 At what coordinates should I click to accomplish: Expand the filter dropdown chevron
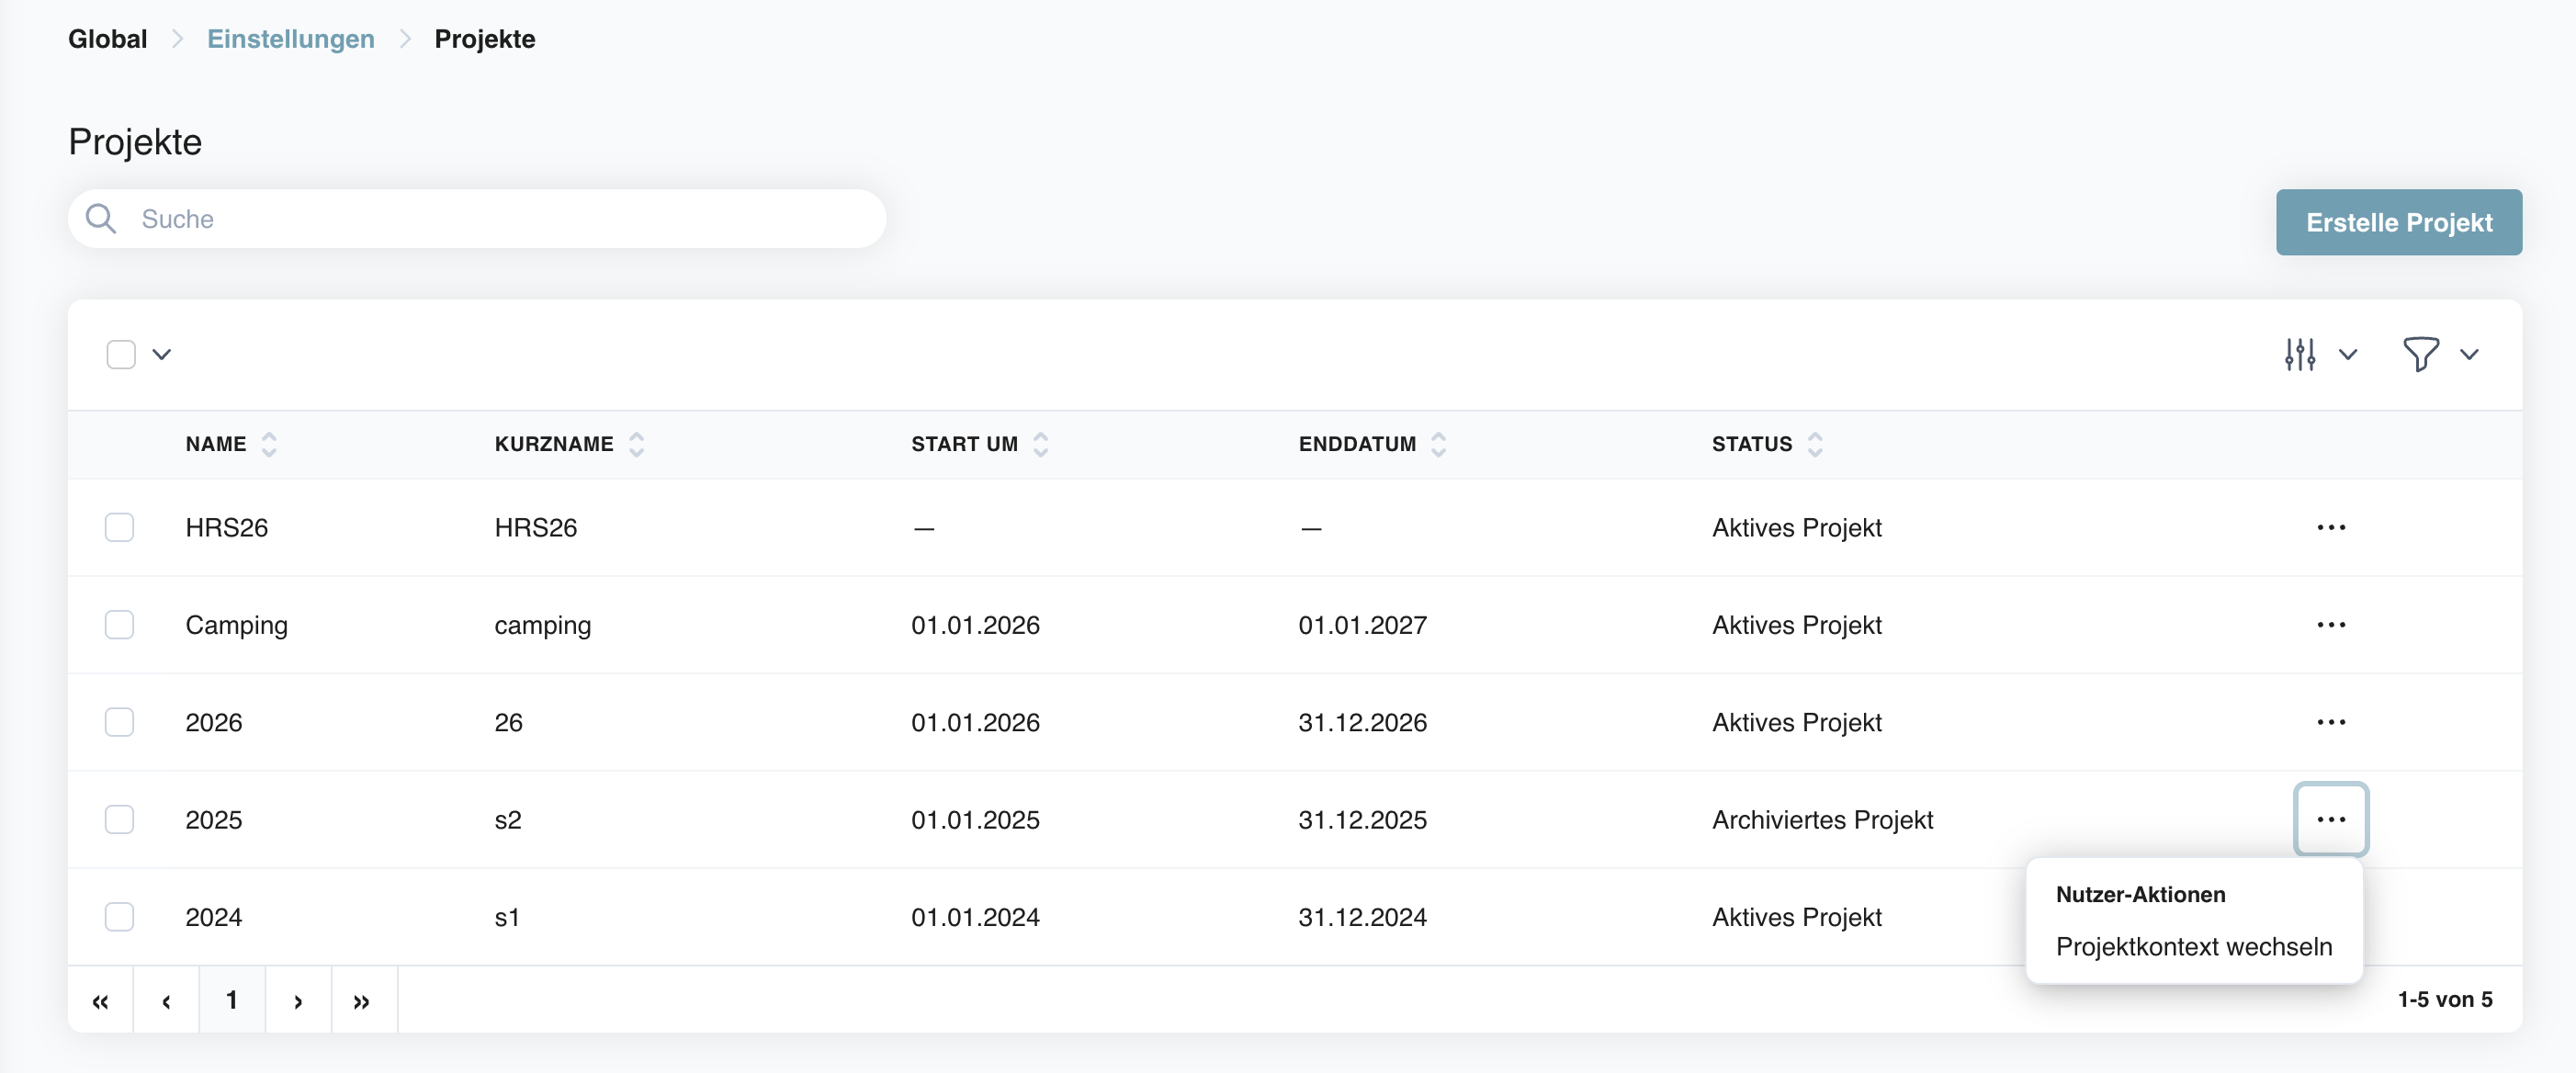pyautogui.click(x=2469, y=354)
